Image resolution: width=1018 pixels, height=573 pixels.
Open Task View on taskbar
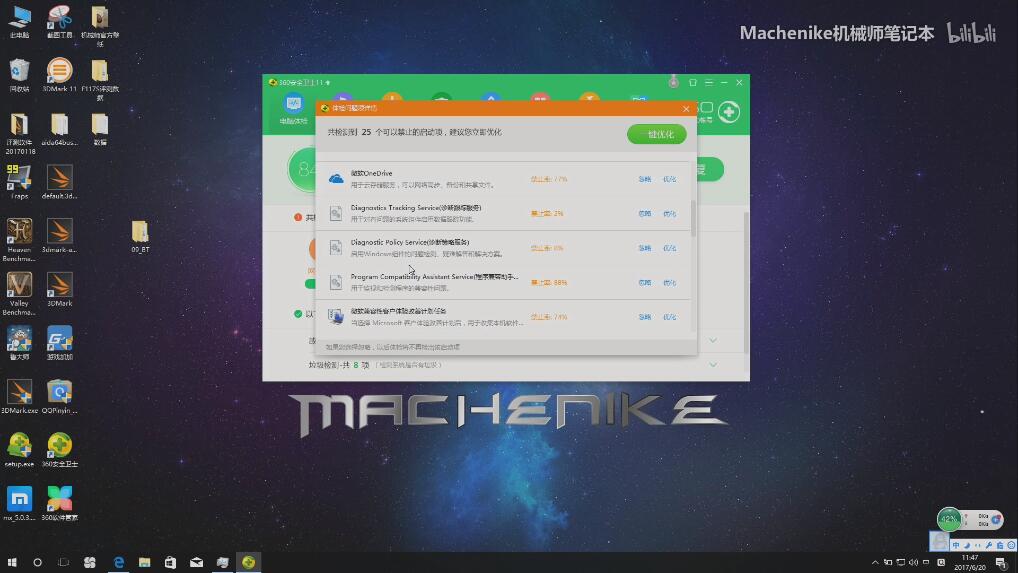(63, 562)
